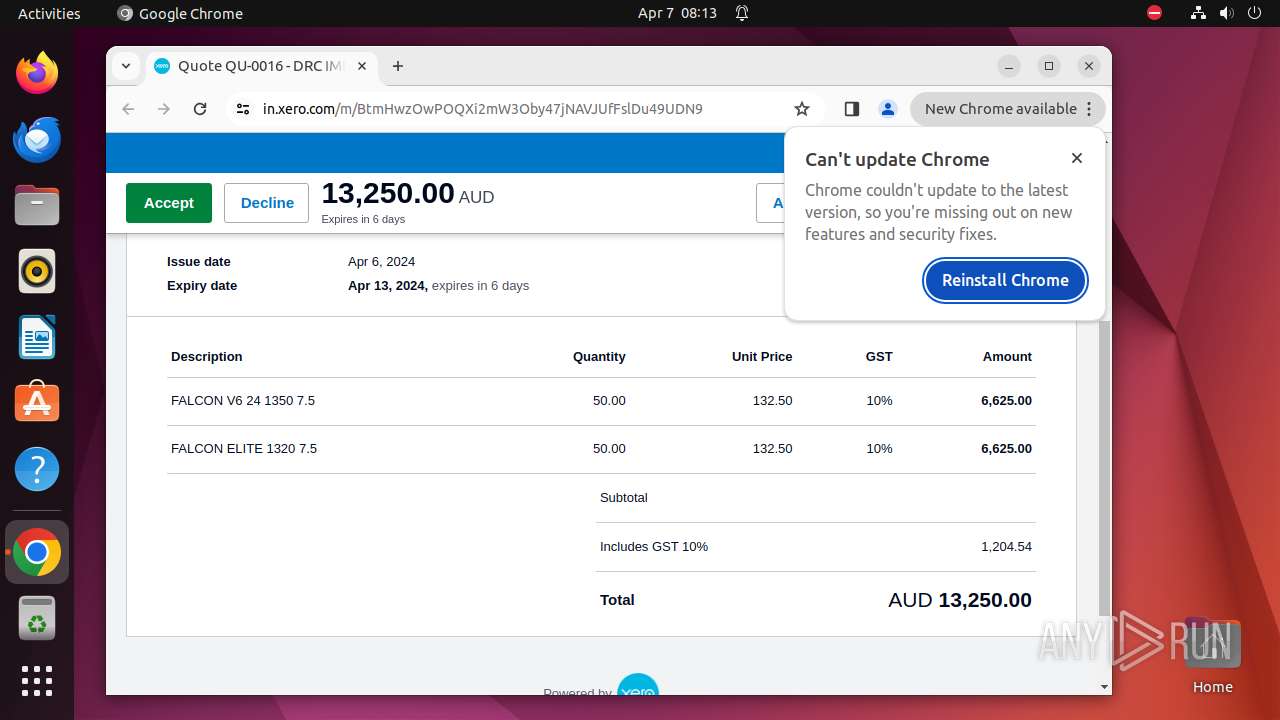
Task: Open Chrome side panel
Action: point(852,109)
